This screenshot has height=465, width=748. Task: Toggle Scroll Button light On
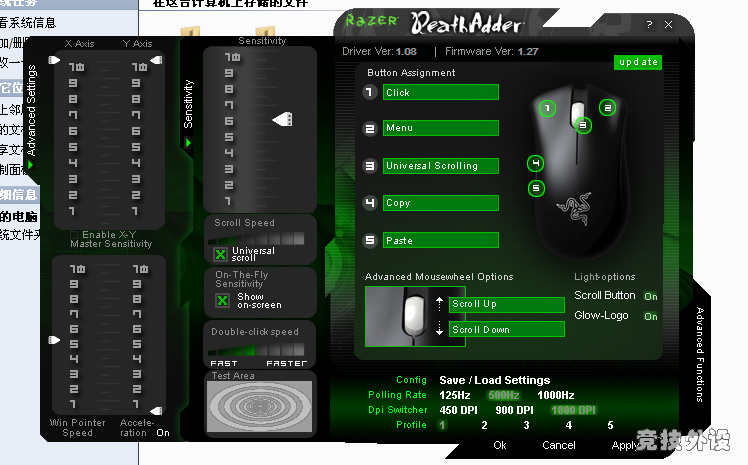point(650,297)
